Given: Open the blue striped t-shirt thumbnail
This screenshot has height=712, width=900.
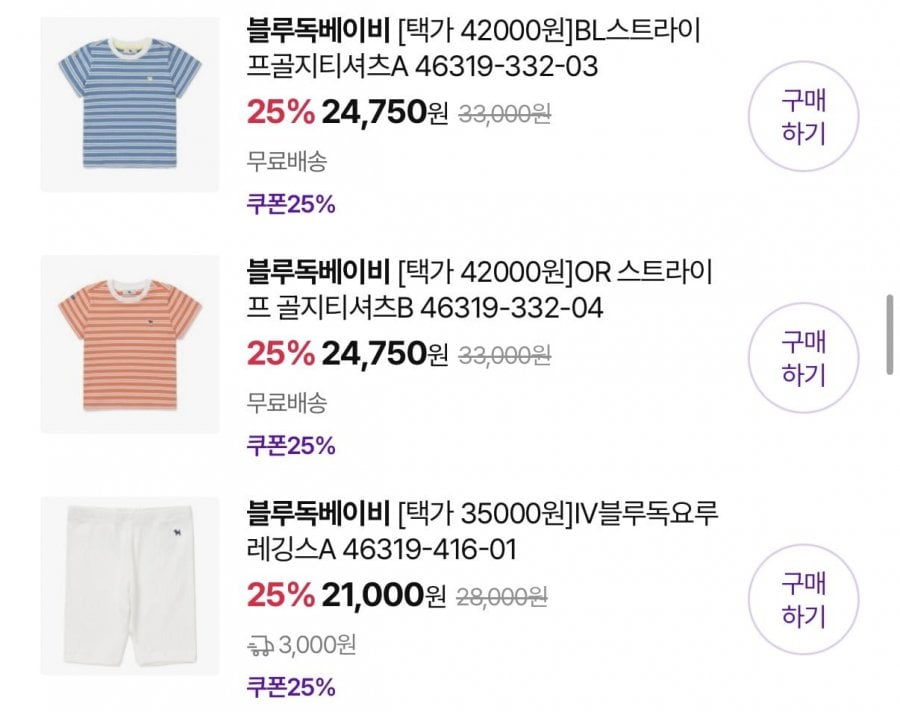Looking at the screenshot, I should tap(130, 104).
